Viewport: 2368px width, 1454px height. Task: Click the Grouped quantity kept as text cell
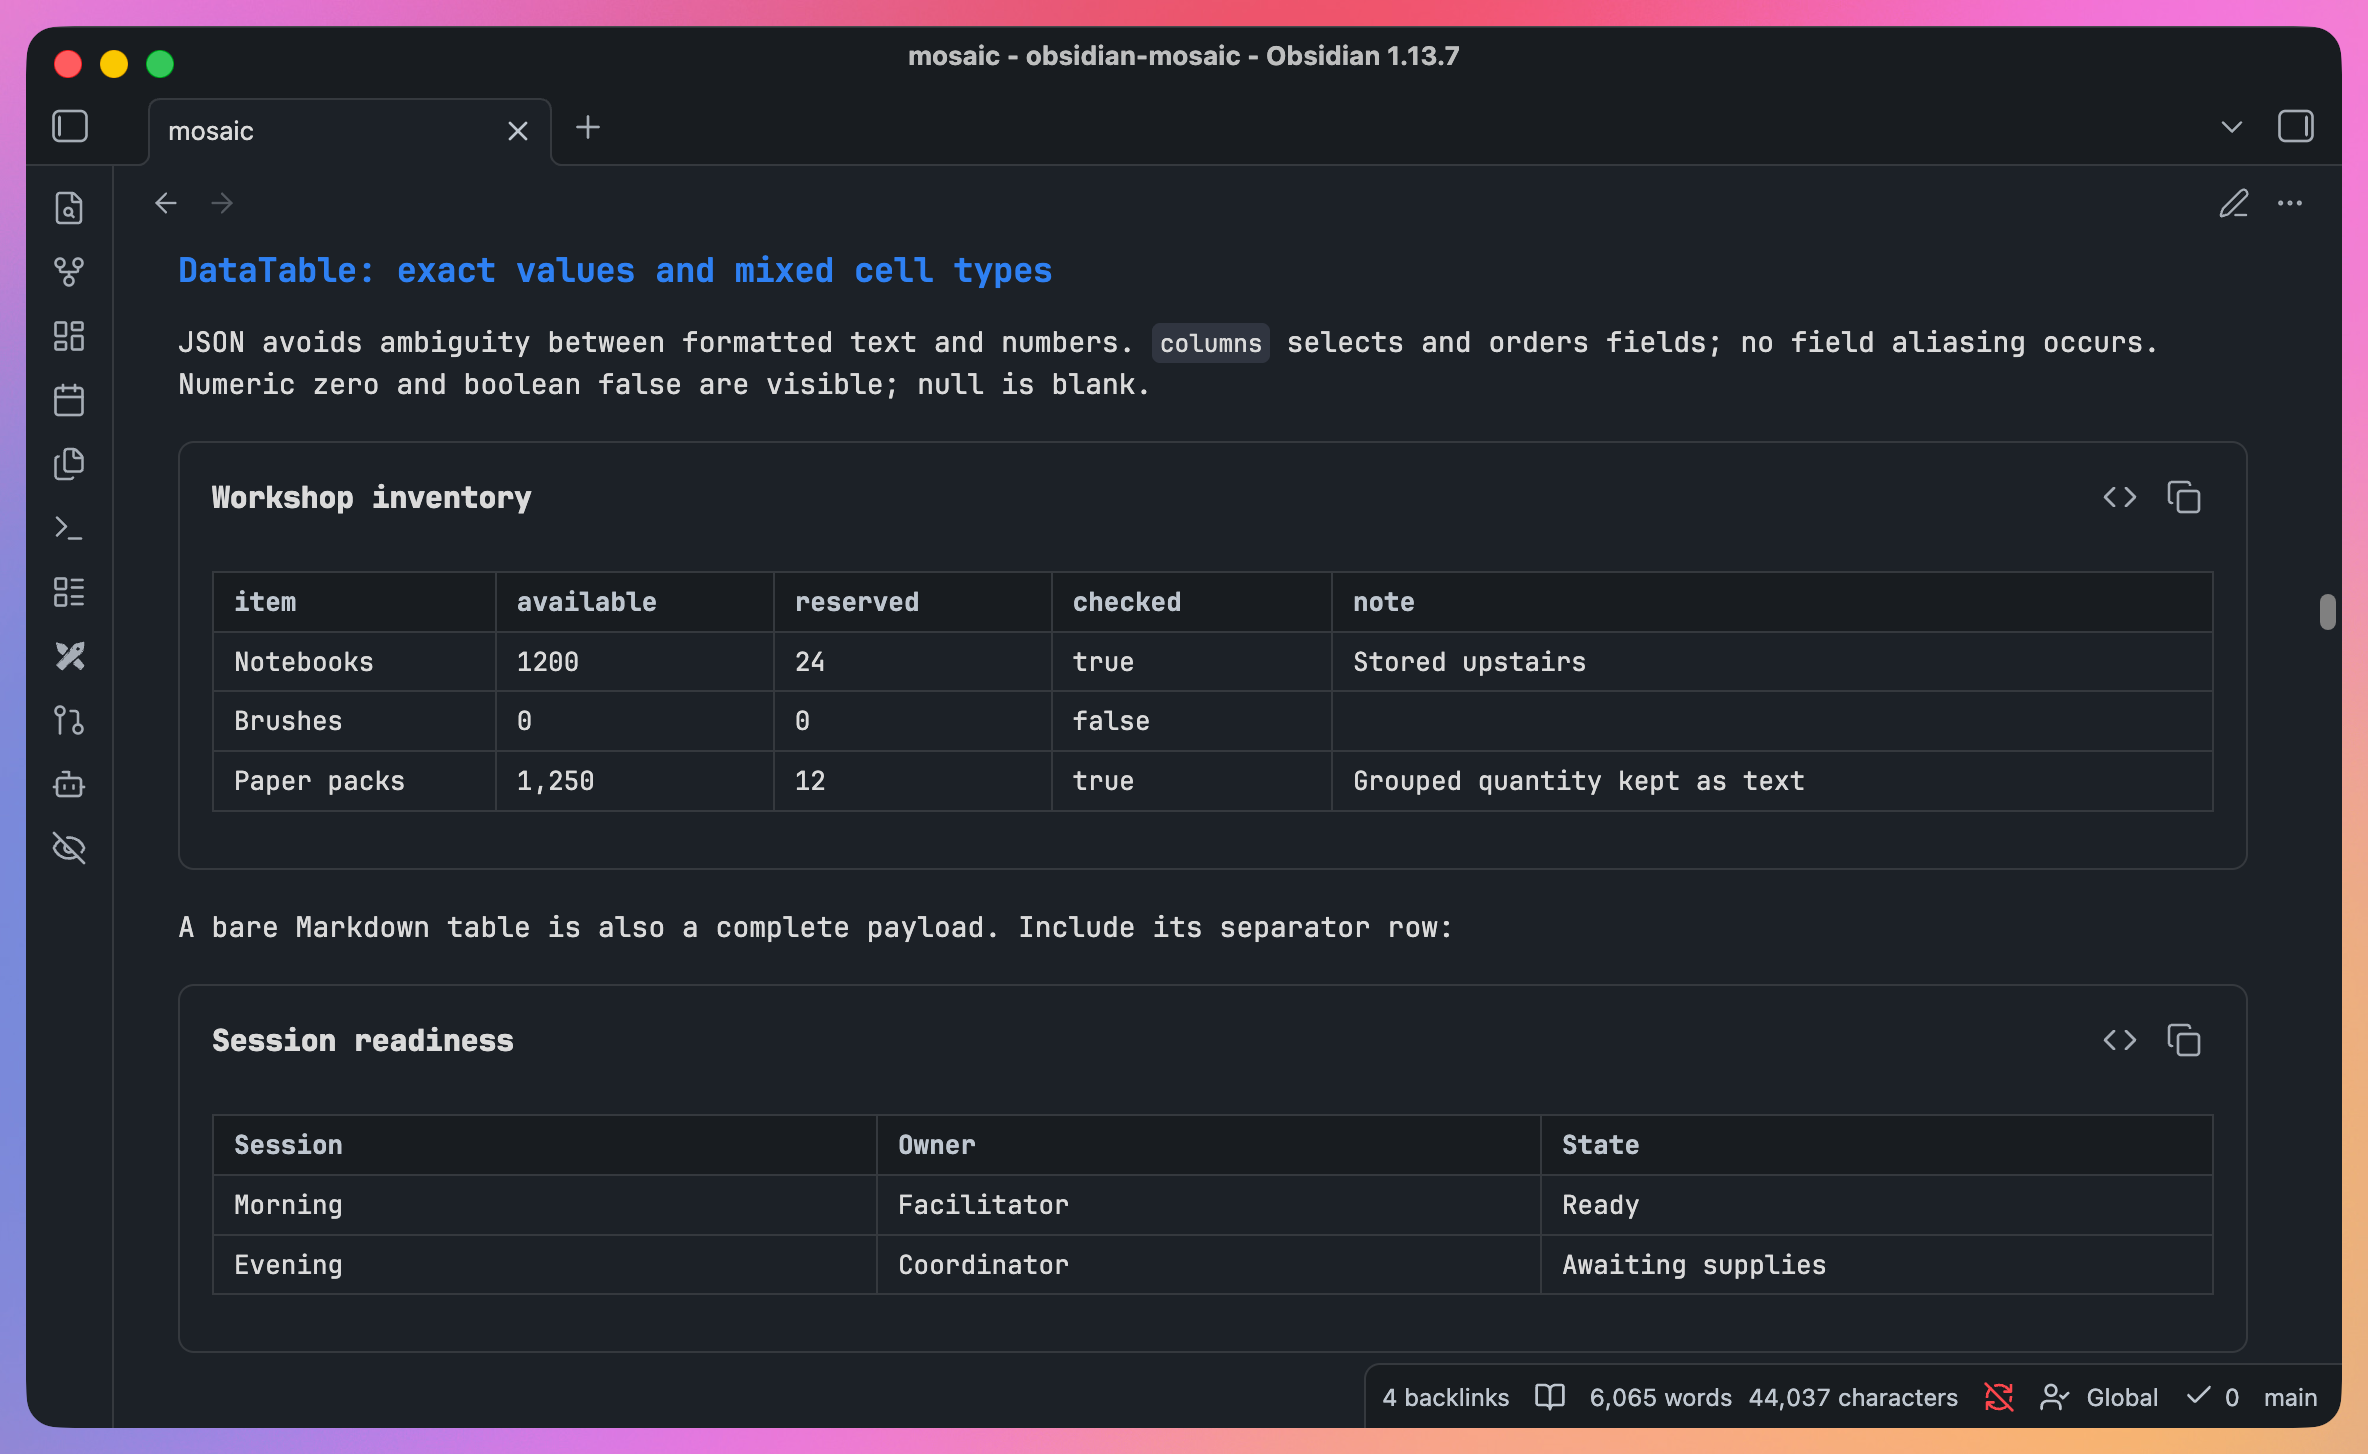point(1772,781)
